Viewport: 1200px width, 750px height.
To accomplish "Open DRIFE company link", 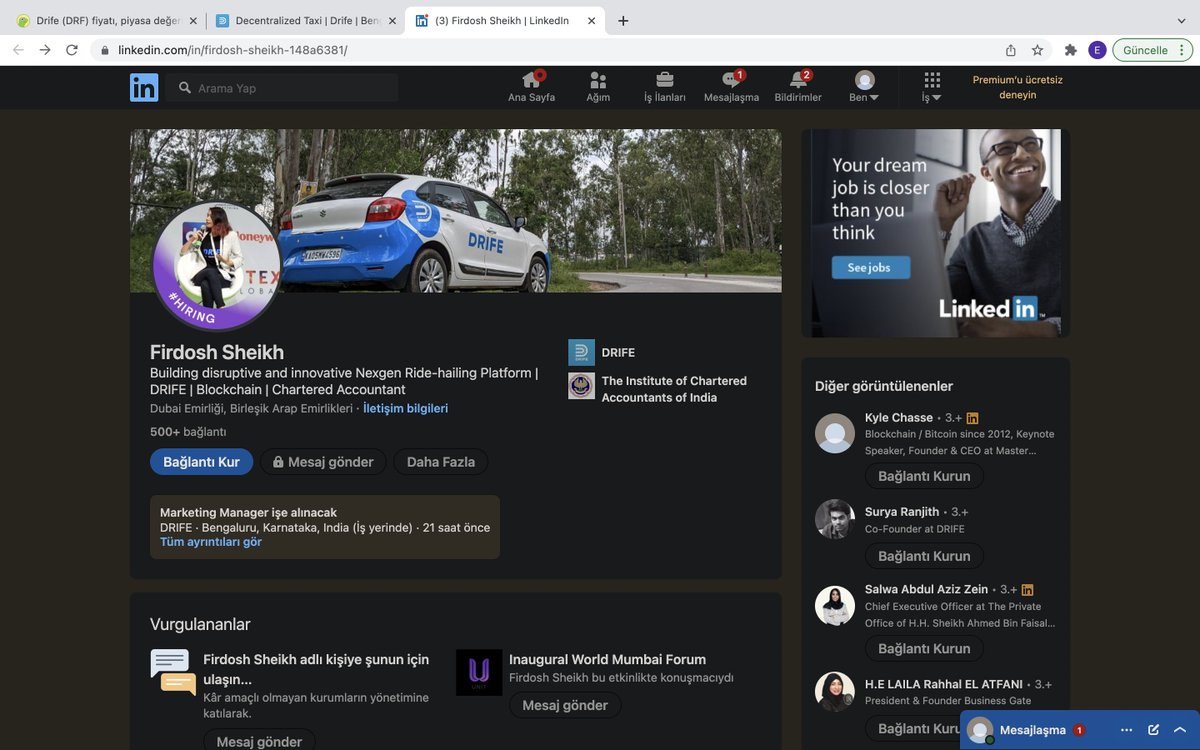I will (x=602, y=352).
